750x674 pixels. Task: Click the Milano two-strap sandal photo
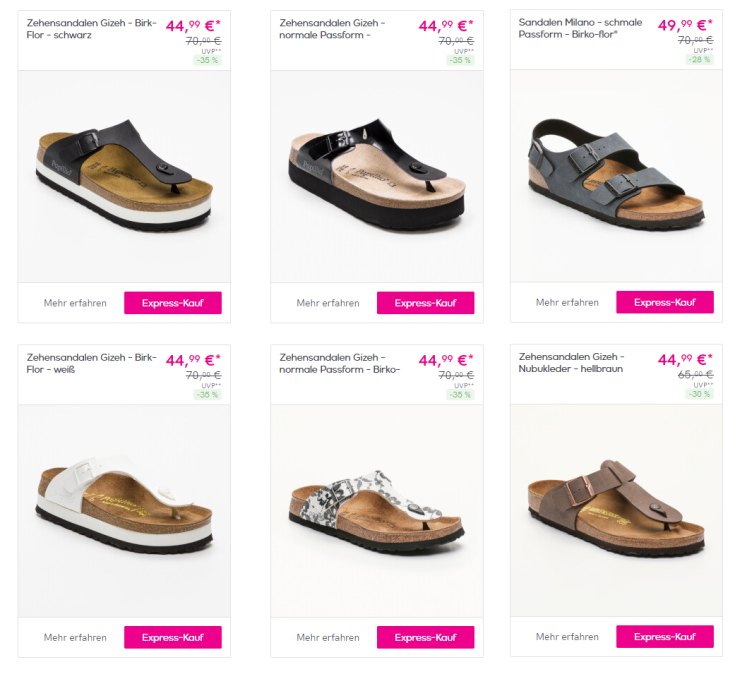click(x=616, y=178)
